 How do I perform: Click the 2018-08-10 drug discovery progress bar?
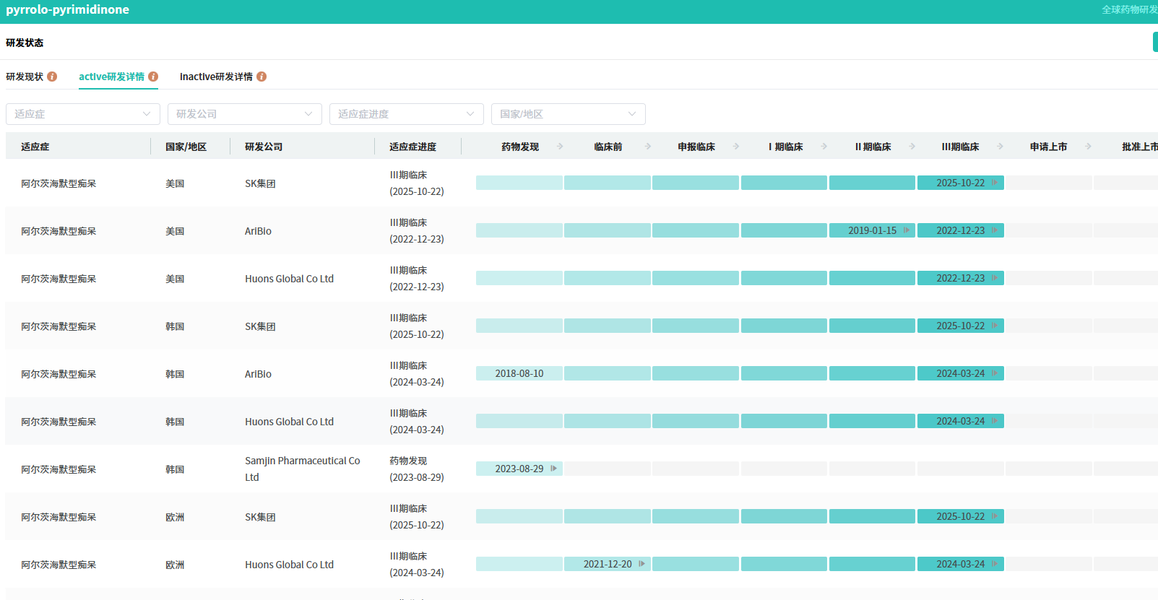coord(519,373)
